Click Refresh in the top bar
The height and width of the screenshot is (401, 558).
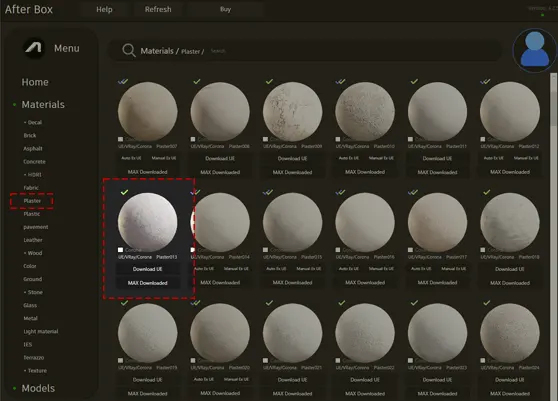(158, 9)
